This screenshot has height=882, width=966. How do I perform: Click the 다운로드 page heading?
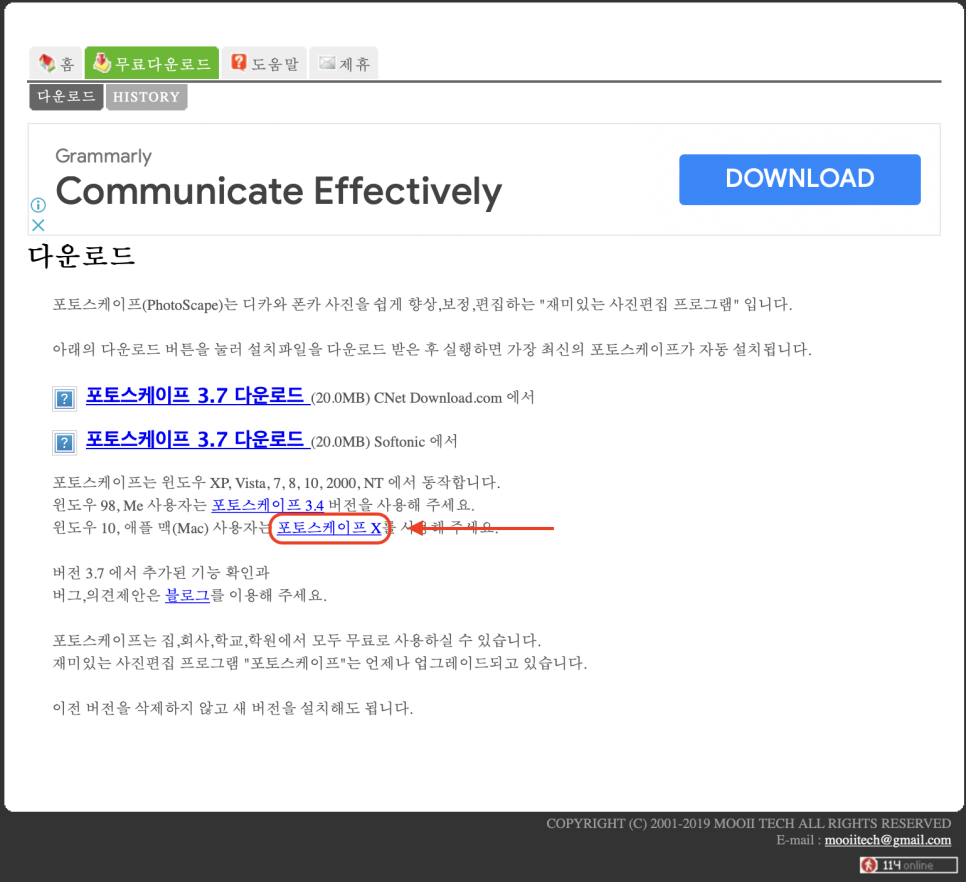pyautogui.click(x=81, y=256)
